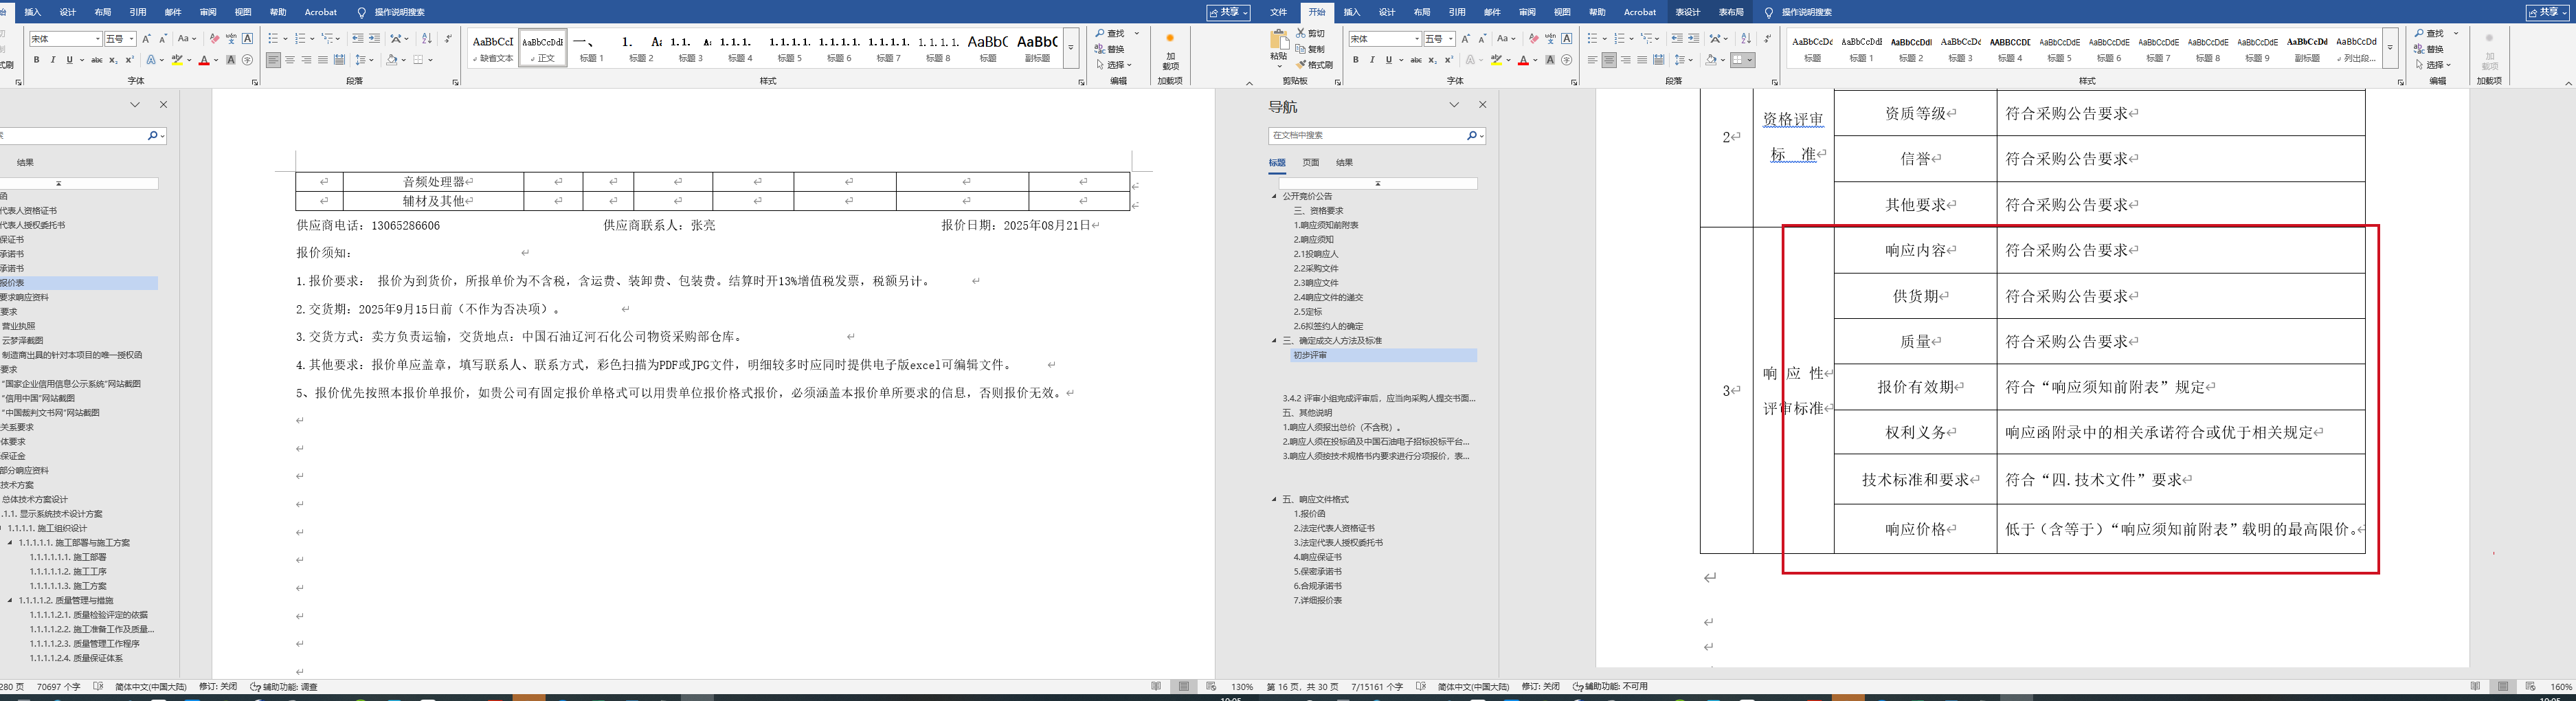2576x701 pixels.
Task: Switch to web layout in right window
Action: (x=2530, y=687)
